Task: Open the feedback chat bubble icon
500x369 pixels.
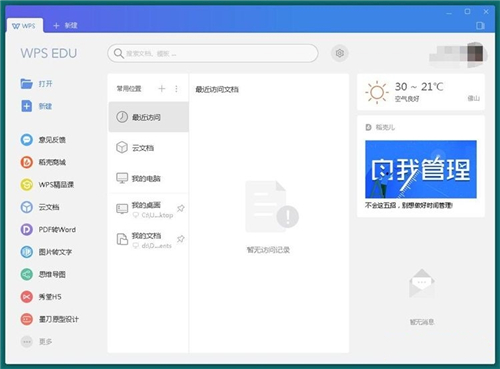Action: click(27, 140)
